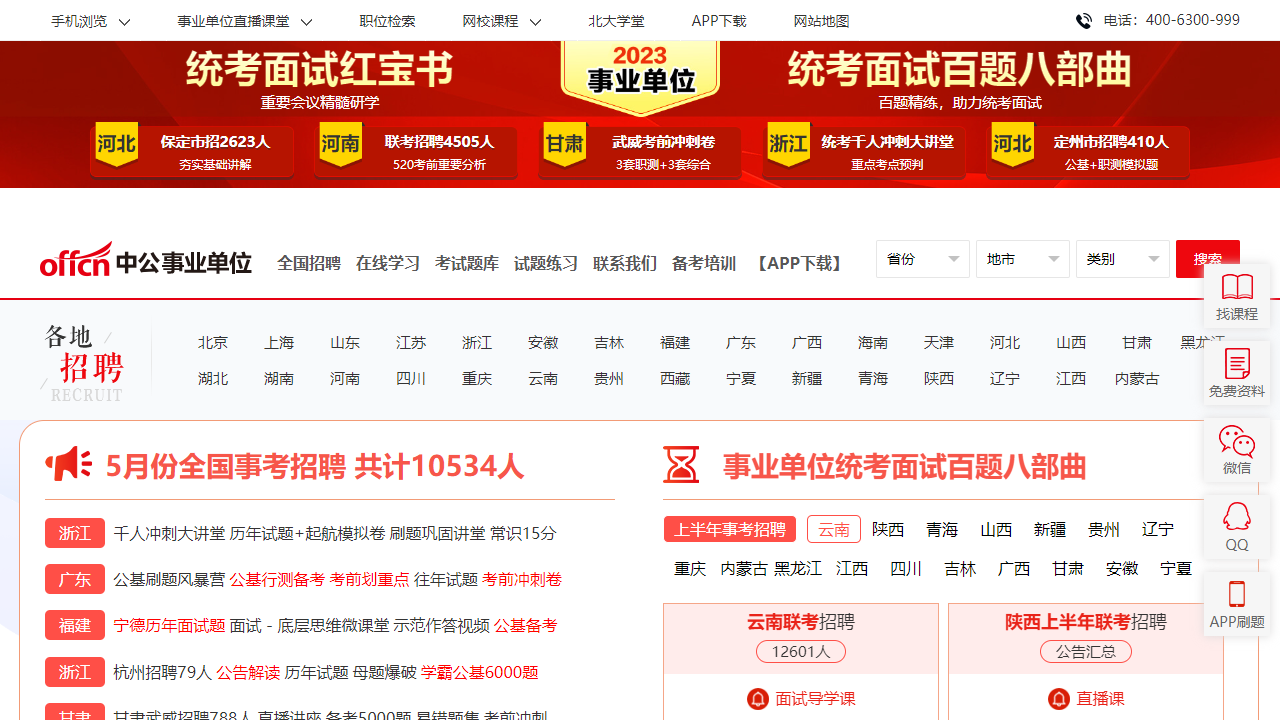Click the bell icon next to 面试导学课

(757, 699)
